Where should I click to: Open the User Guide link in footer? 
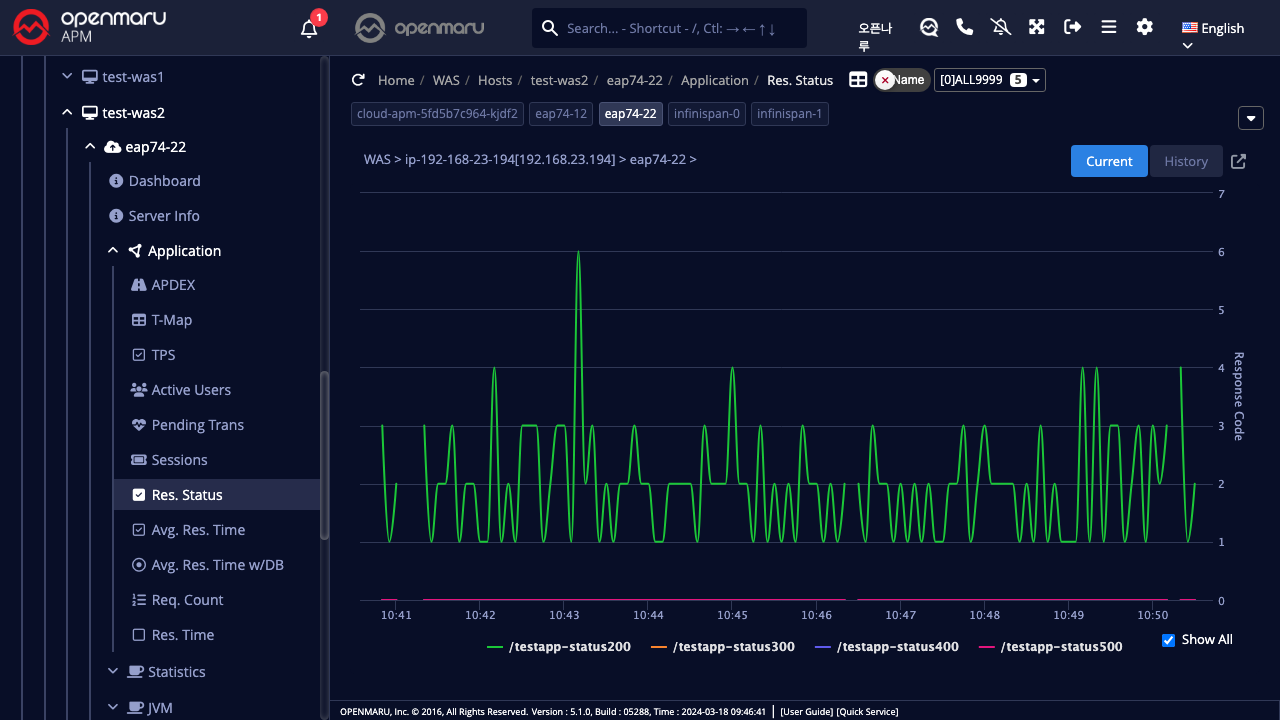pos(806,712)
